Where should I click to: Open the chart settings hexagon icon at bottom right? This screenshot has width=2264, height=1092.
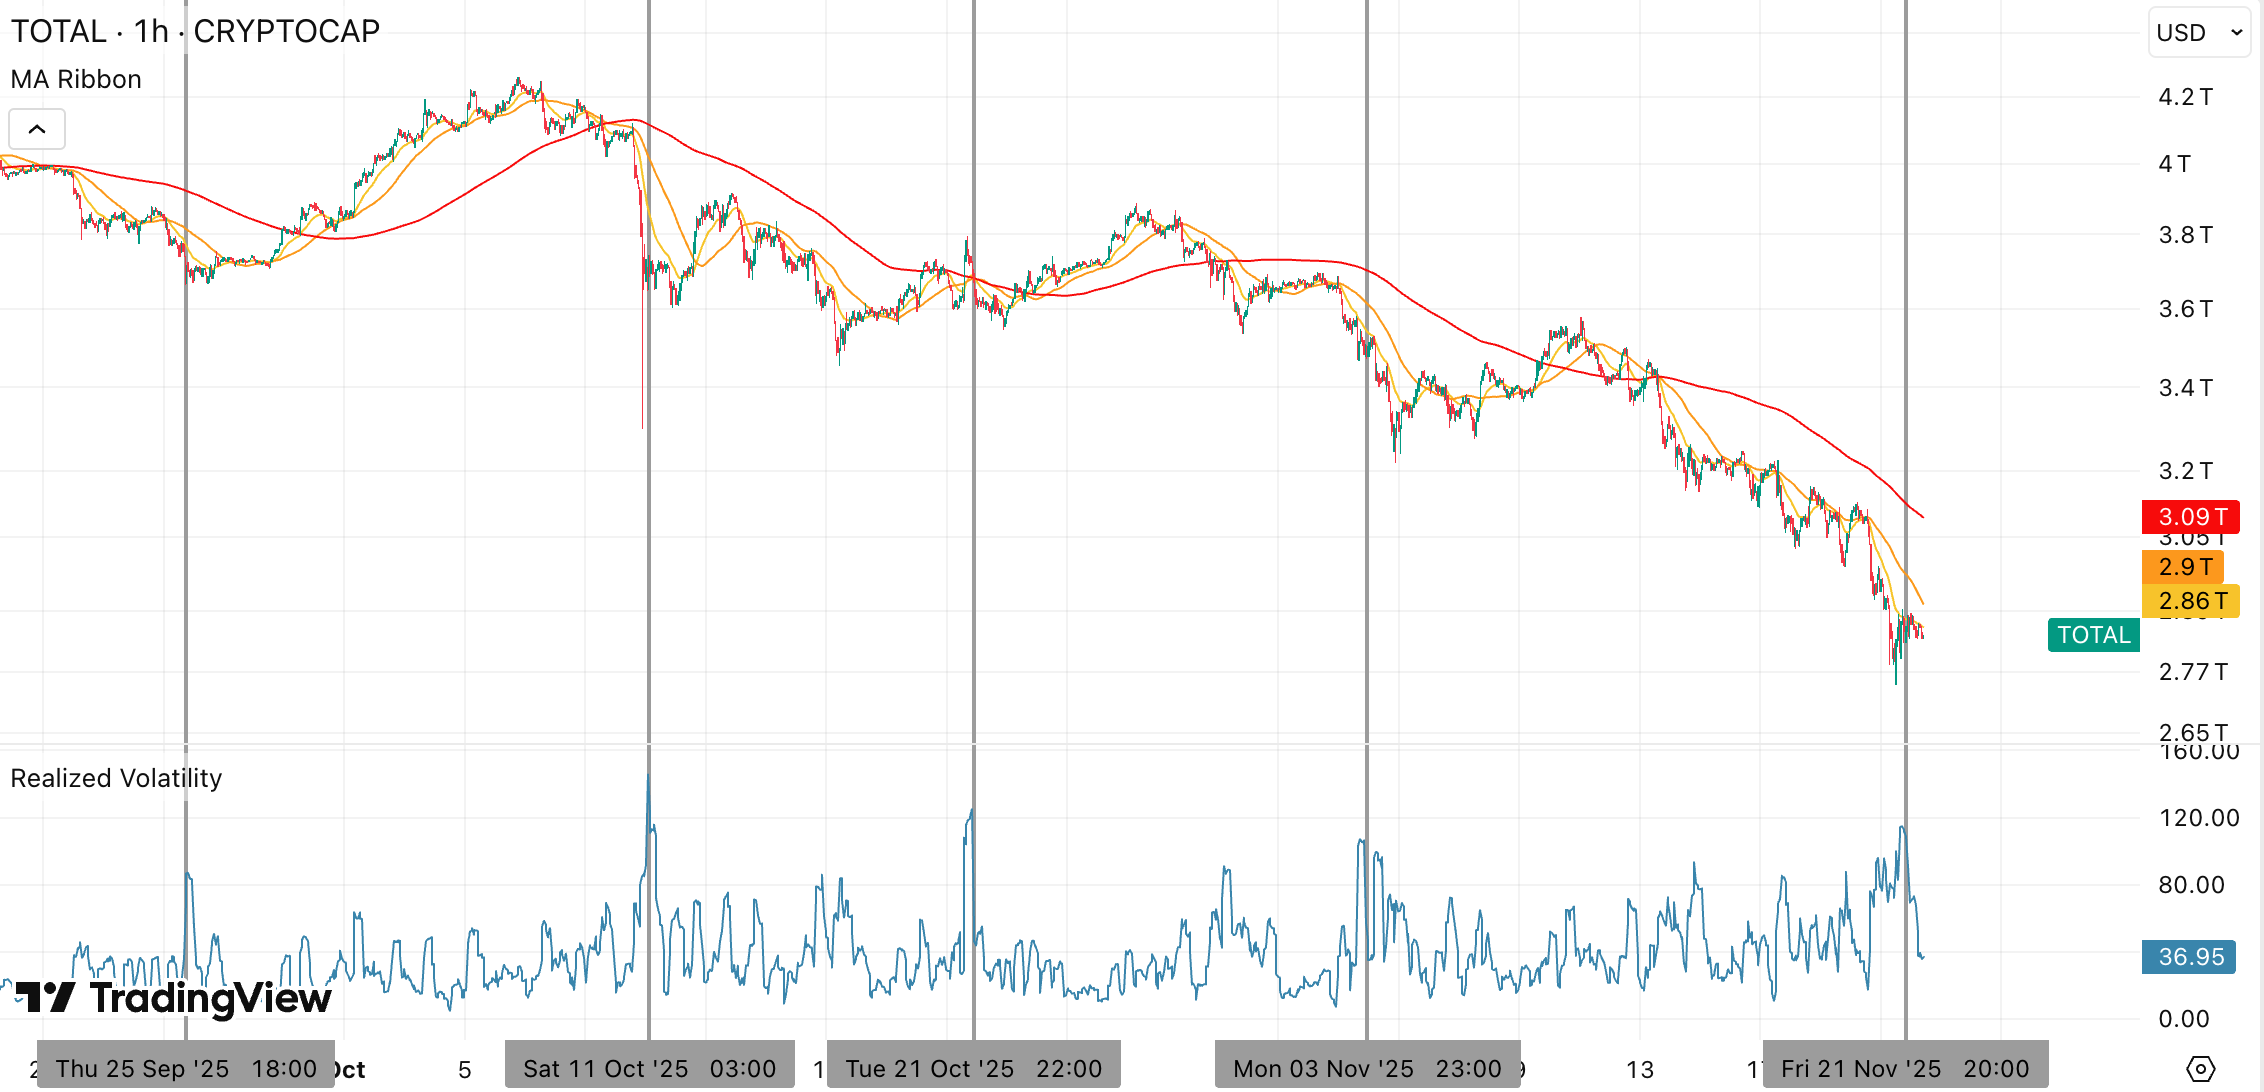(2200, 1069)
